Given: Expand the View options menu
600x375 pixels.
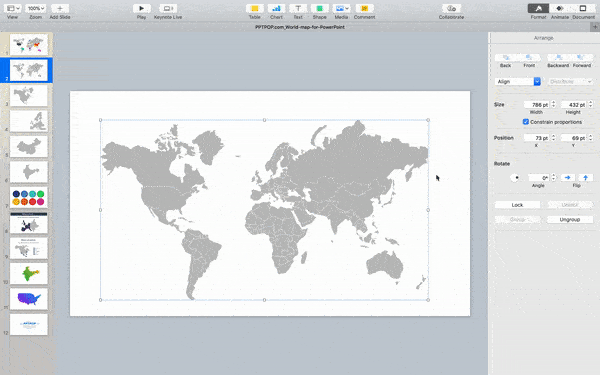Looking at the screenshot, I should [x=13, y=8].
